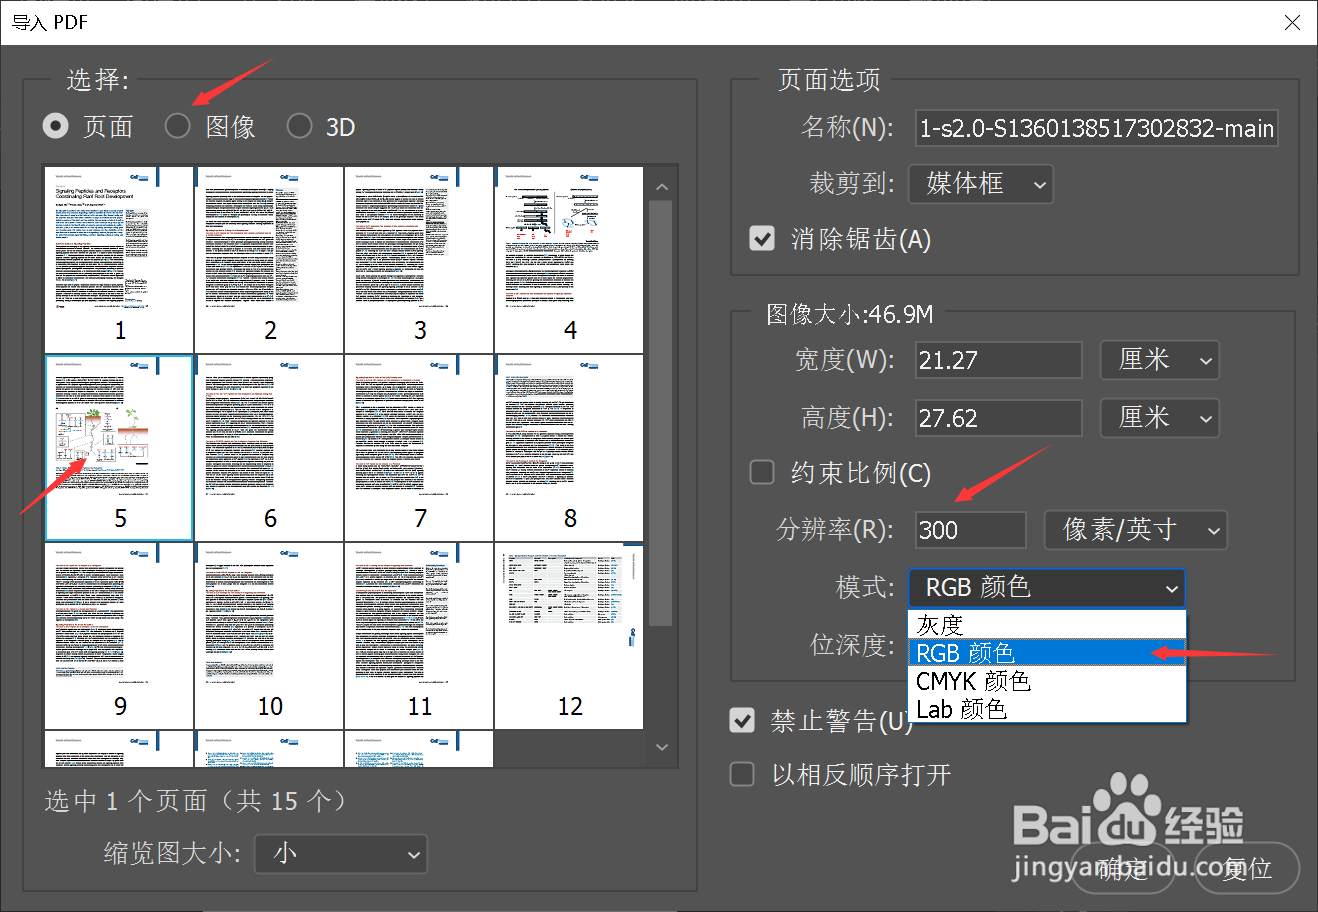Open the 缩览图大小 thumbnail size dropdown

341,854
